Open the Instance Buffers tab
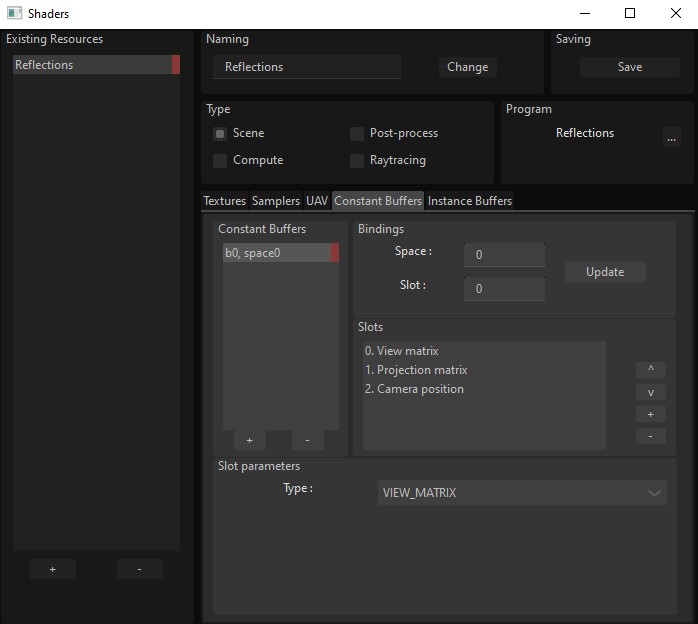This screenshot has width=698, height=624. [470, 201]
